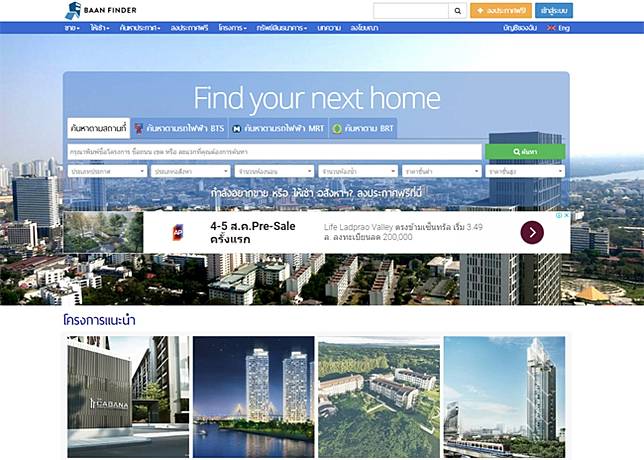This screenshot has width=644, height=460.
Task: Select the BRT search tab
Action: [x=363, y=129]
